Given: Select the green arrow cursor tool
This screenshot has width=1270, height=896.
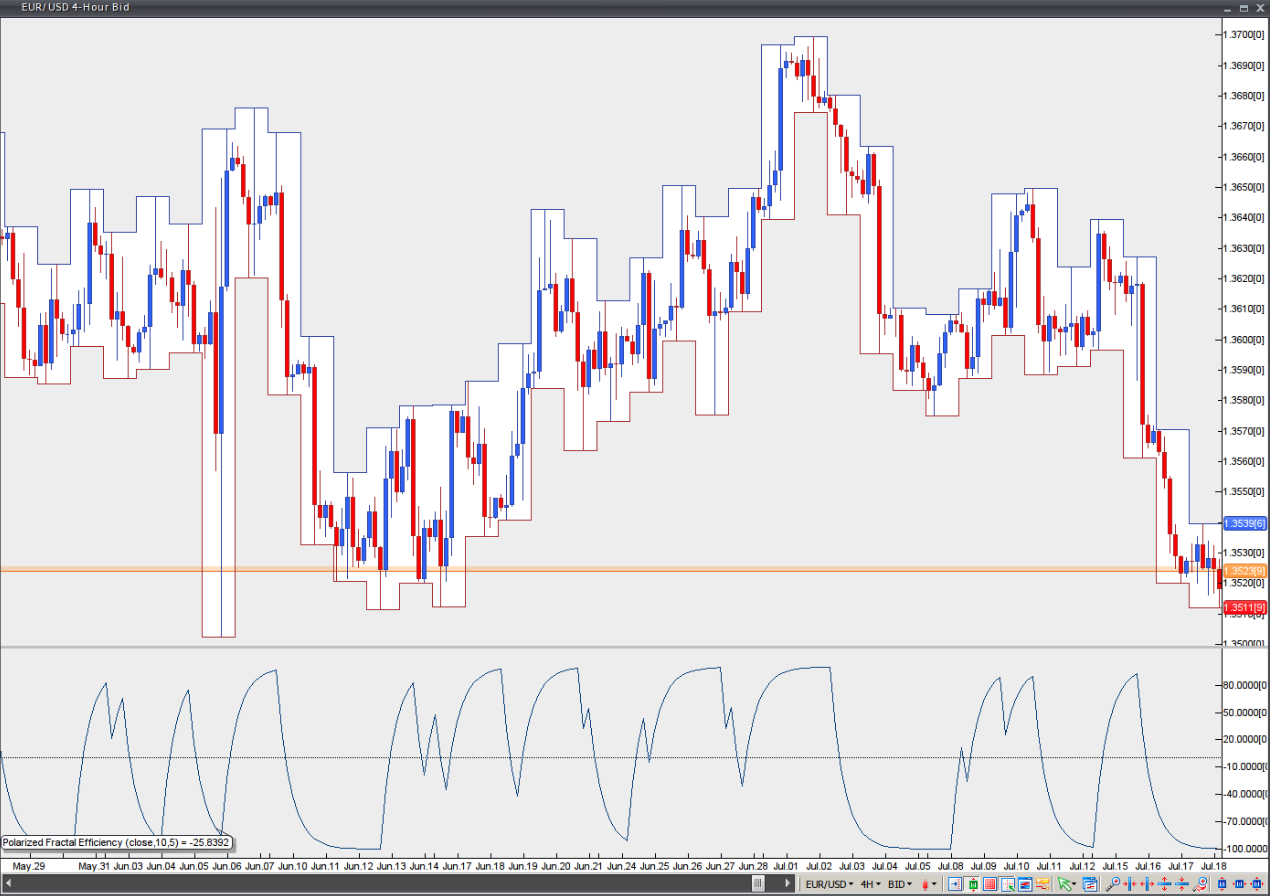Looking at the screenshot, I should (x=1064, y=884).
